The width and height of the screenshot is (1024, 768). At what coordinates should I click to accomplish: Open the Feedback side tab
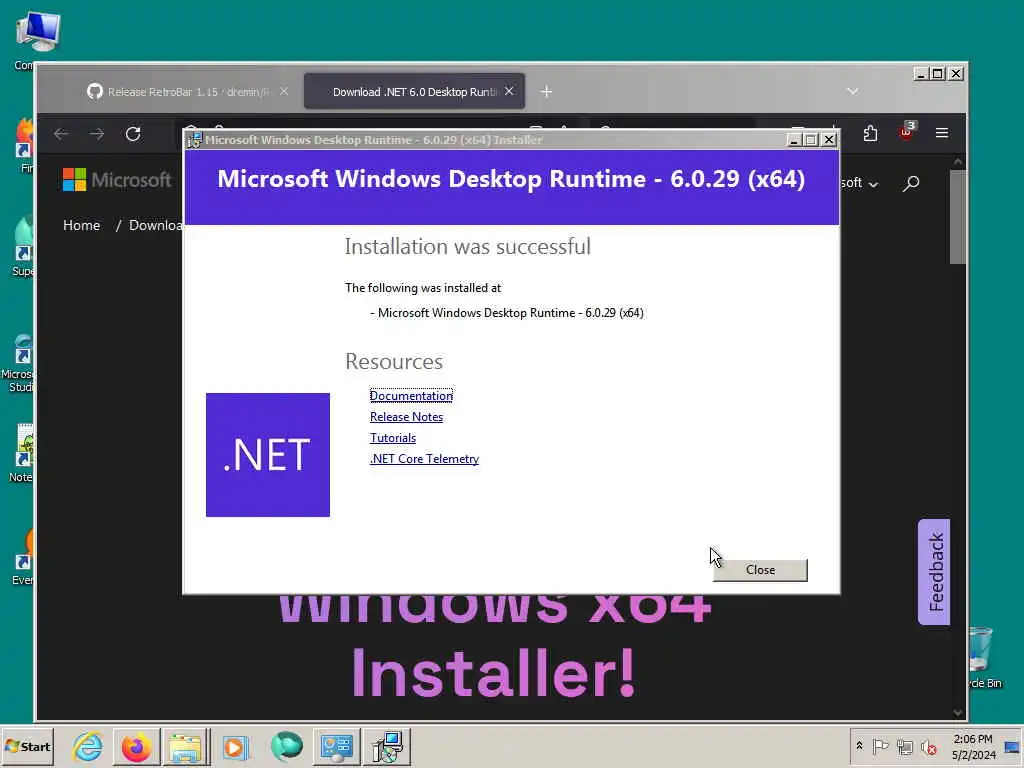pyautogui.click(x=934, y=572)
